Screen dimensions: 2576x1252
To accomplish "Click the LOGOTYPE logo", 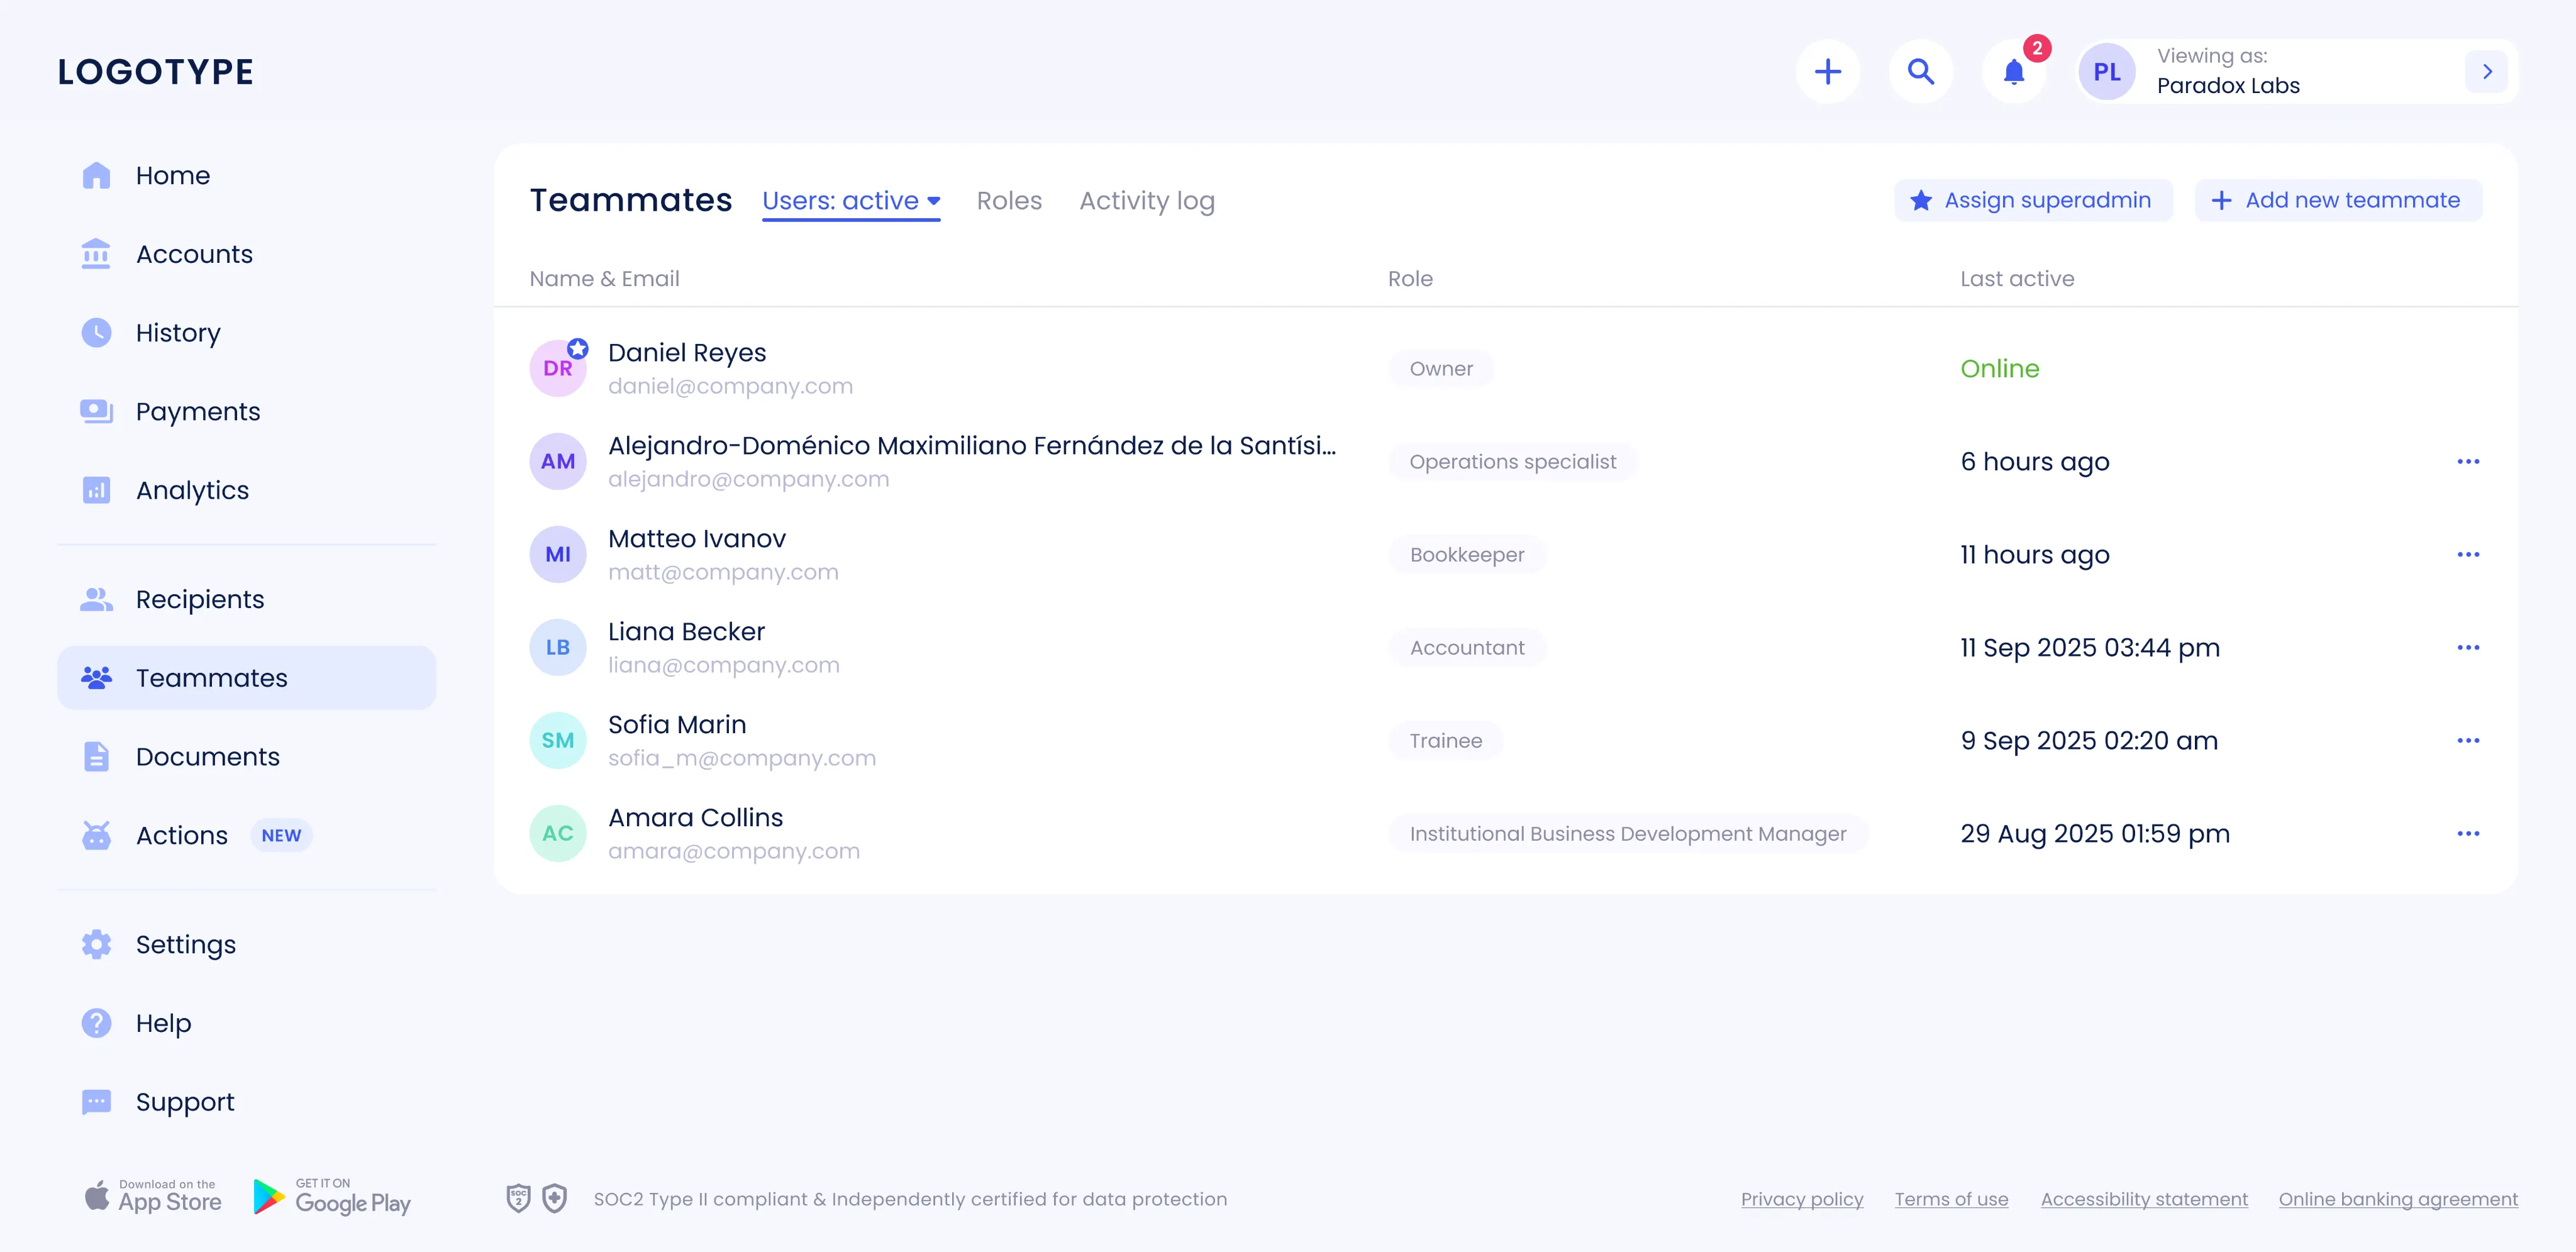I will [x=155, y=71].
